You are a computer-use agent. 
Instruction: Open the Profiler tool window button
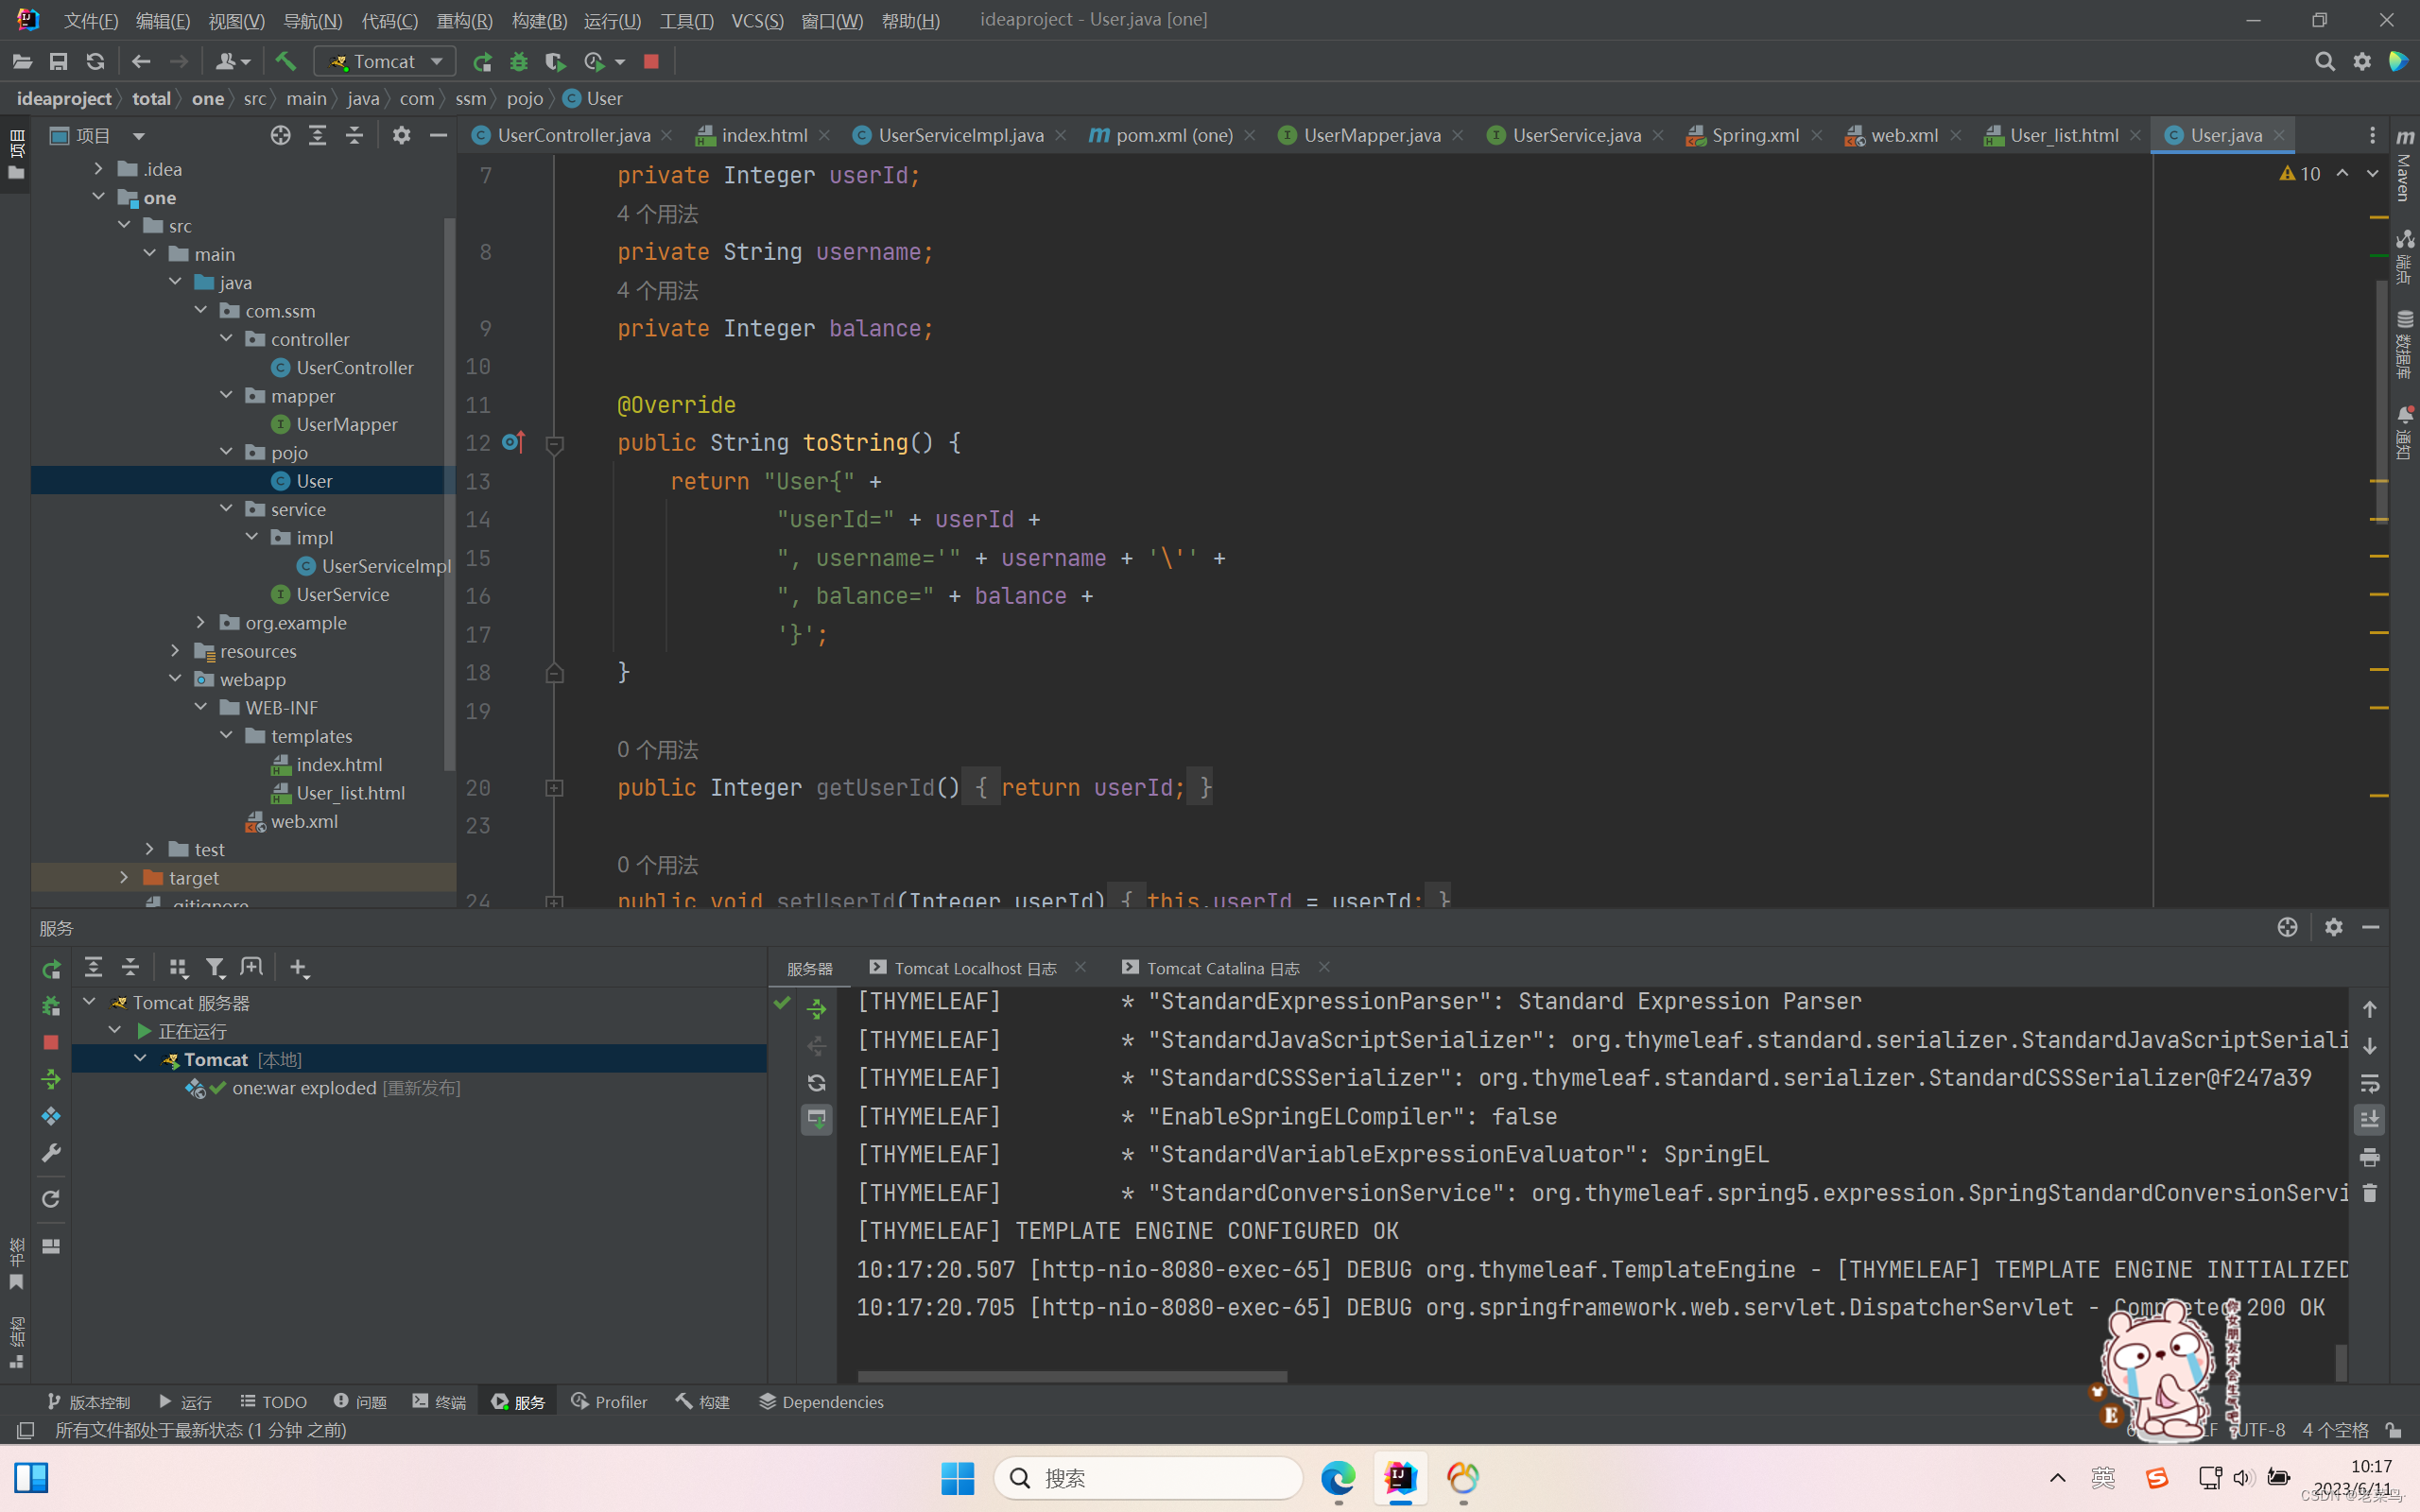[609, 1402]
